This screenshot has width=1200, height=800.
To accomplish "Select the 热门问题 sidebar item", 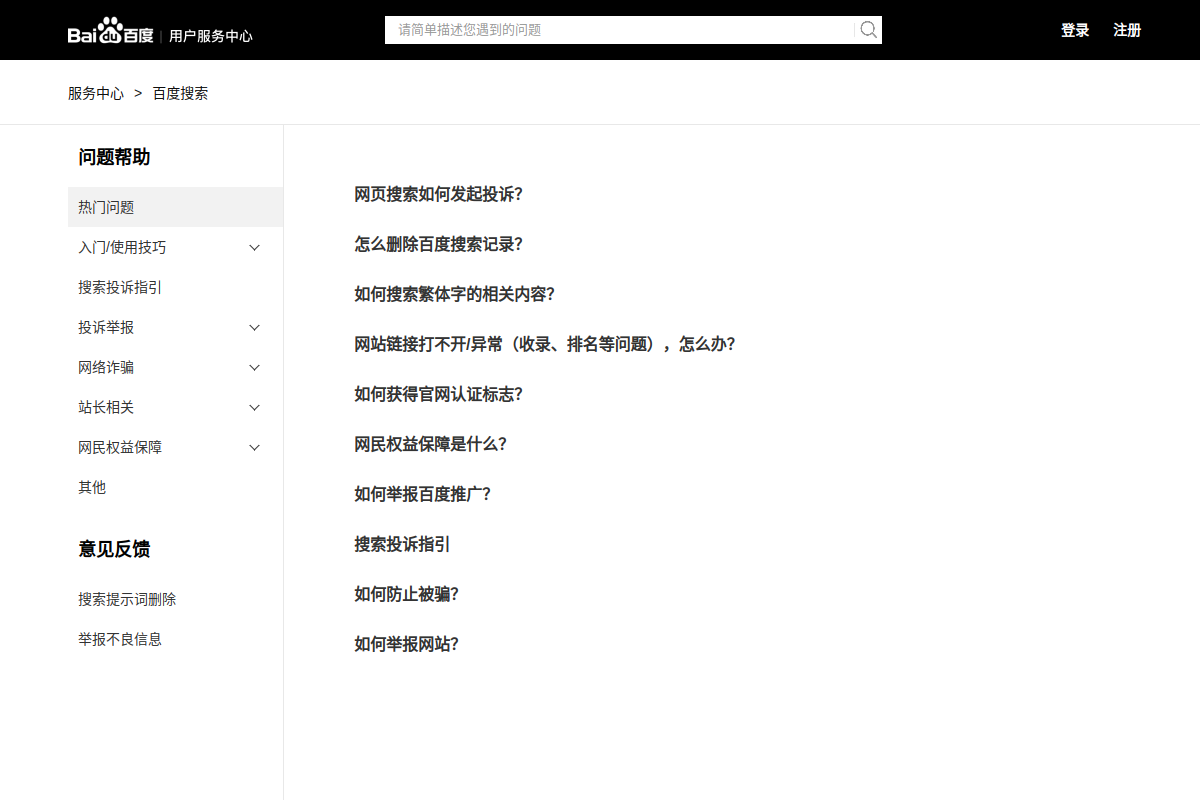I will [104, 207].
